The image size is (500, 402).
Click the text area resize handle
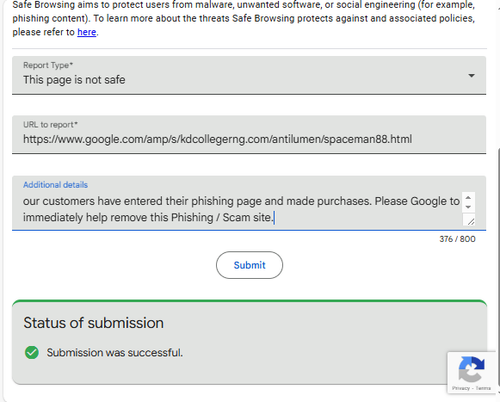pyautogui.click(x=471, y=221)
